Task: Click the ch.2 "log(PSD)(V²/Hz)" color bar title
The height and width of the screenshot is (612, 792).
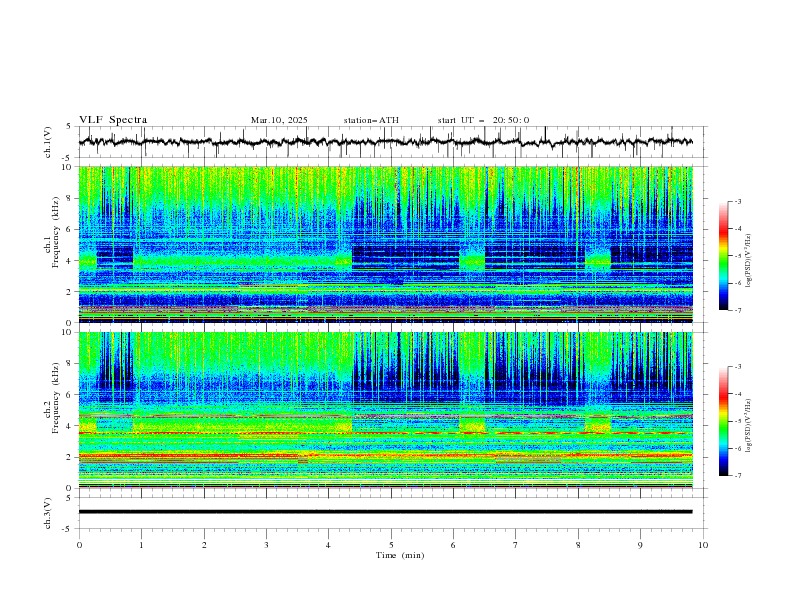Action: pyautogui.click(x=749, y=425)
